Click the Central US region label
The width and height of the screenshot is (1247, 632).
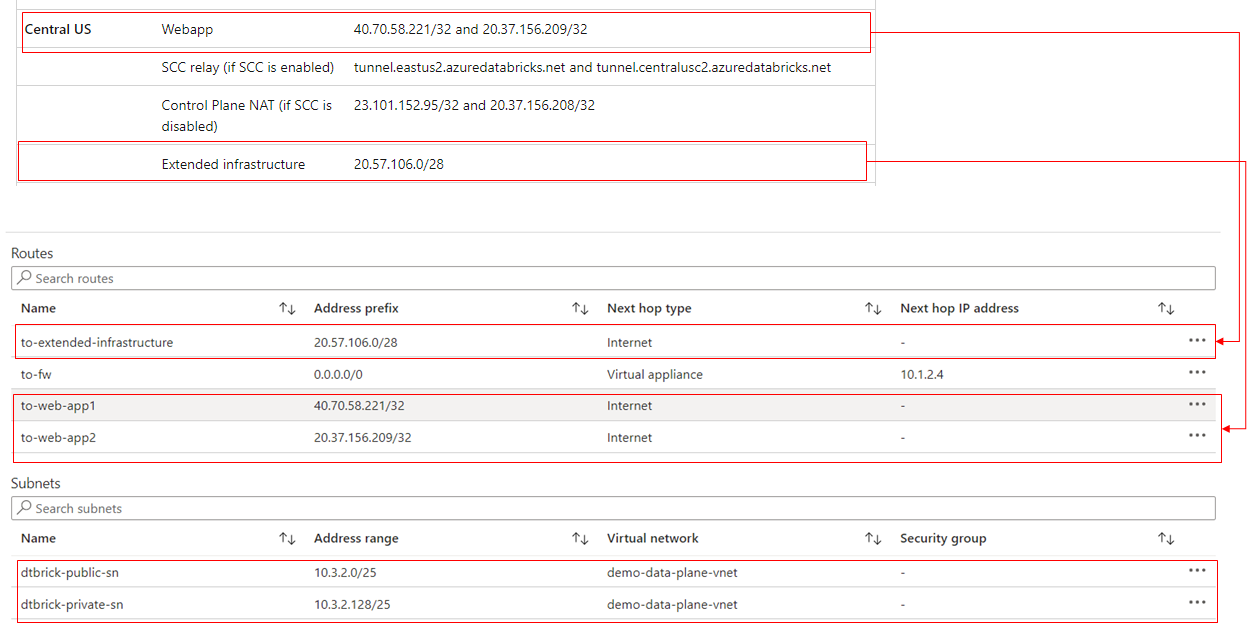coord(58,29)
